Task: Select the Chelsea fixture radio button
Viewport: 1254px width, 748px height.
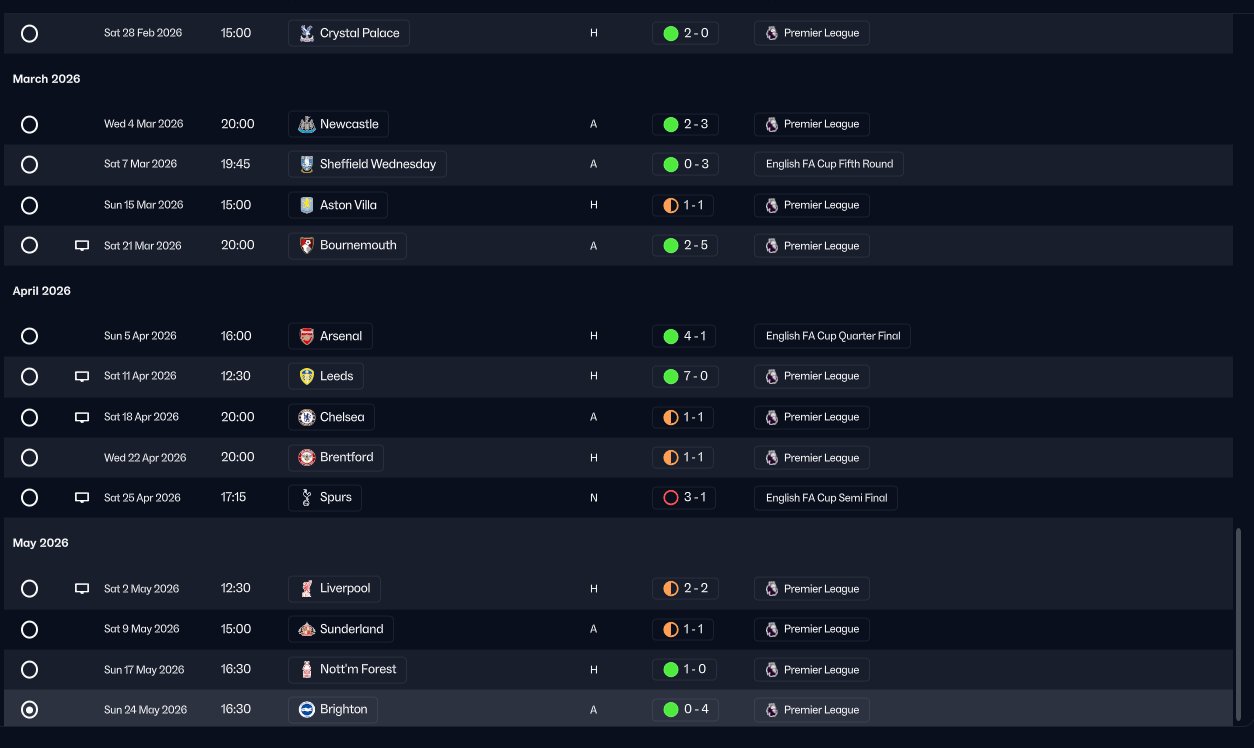Action: [30, 417]
